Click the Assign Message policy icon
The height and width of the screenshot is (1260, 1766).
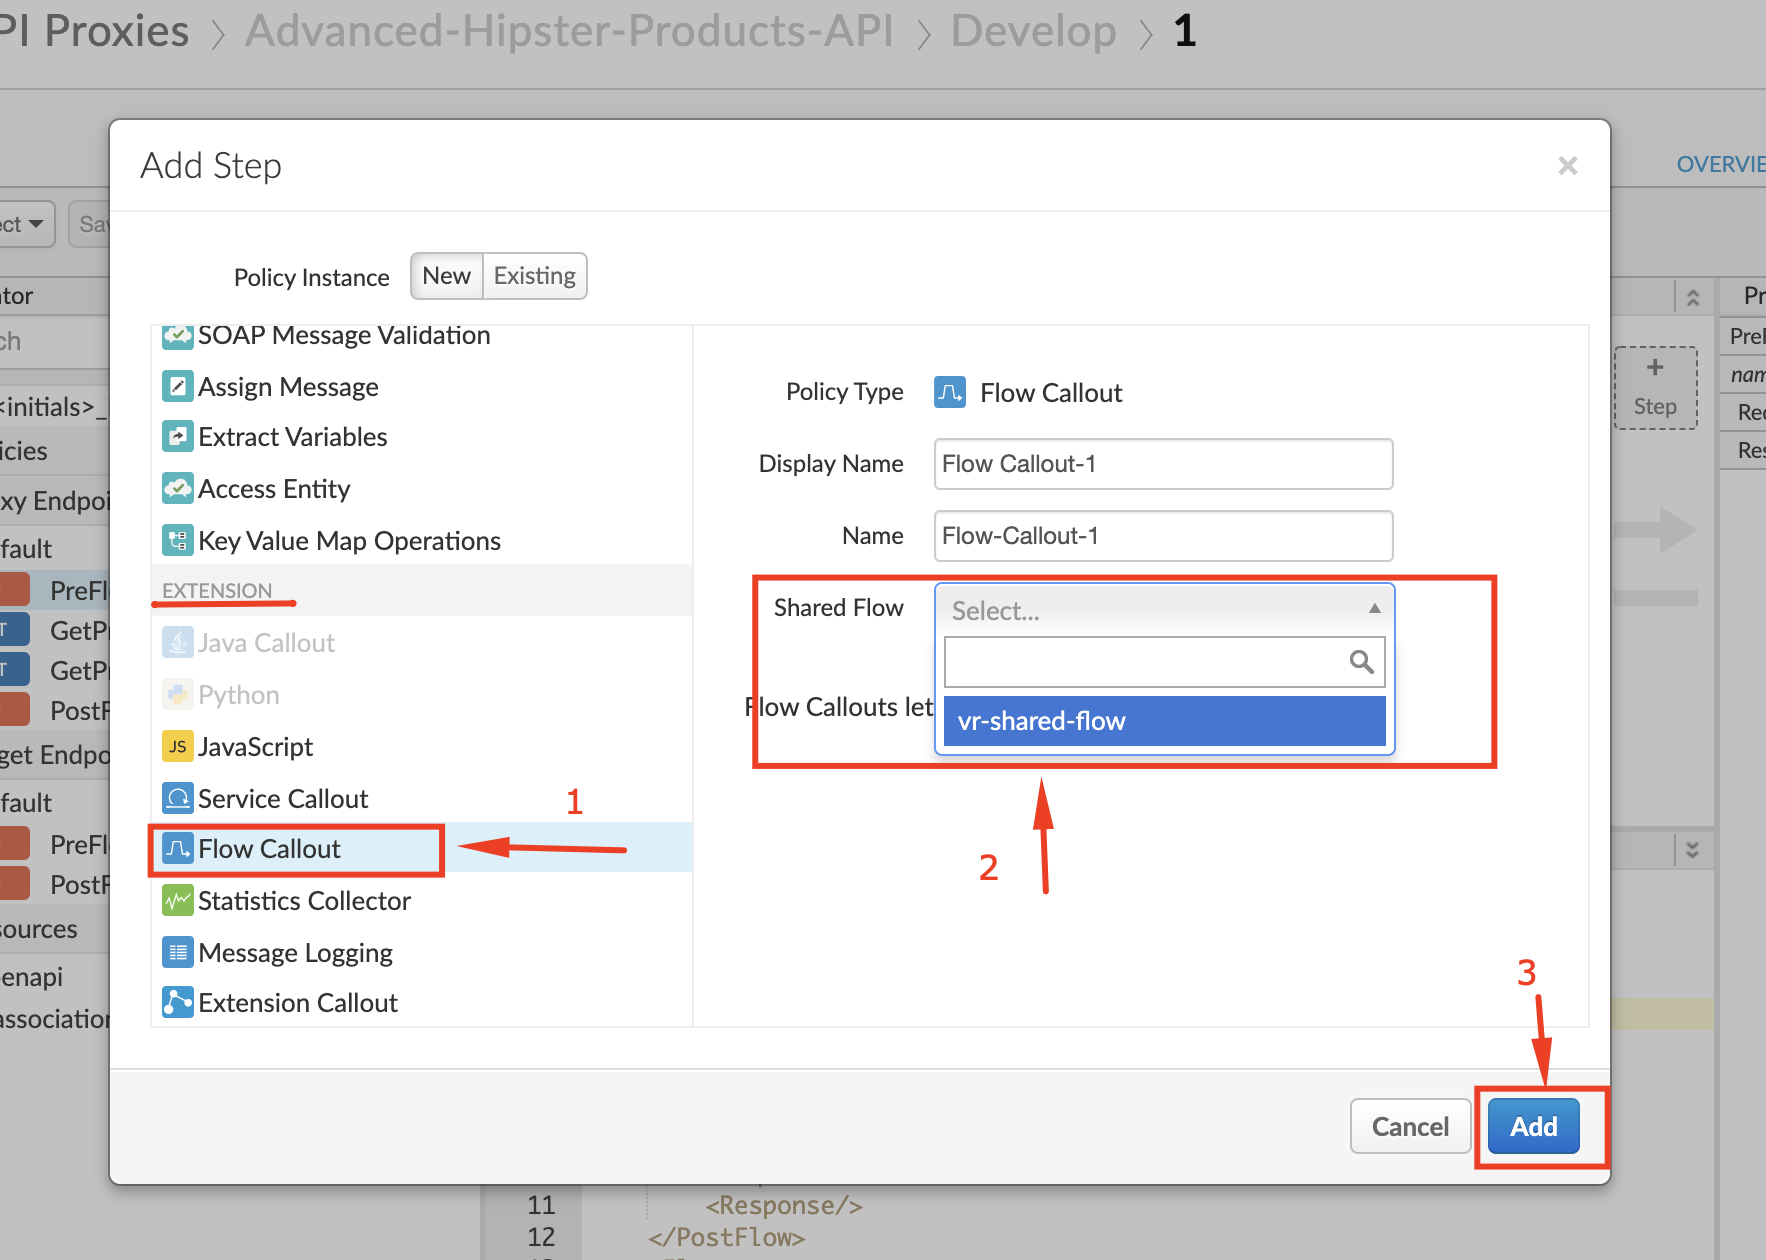pos(178,386)
